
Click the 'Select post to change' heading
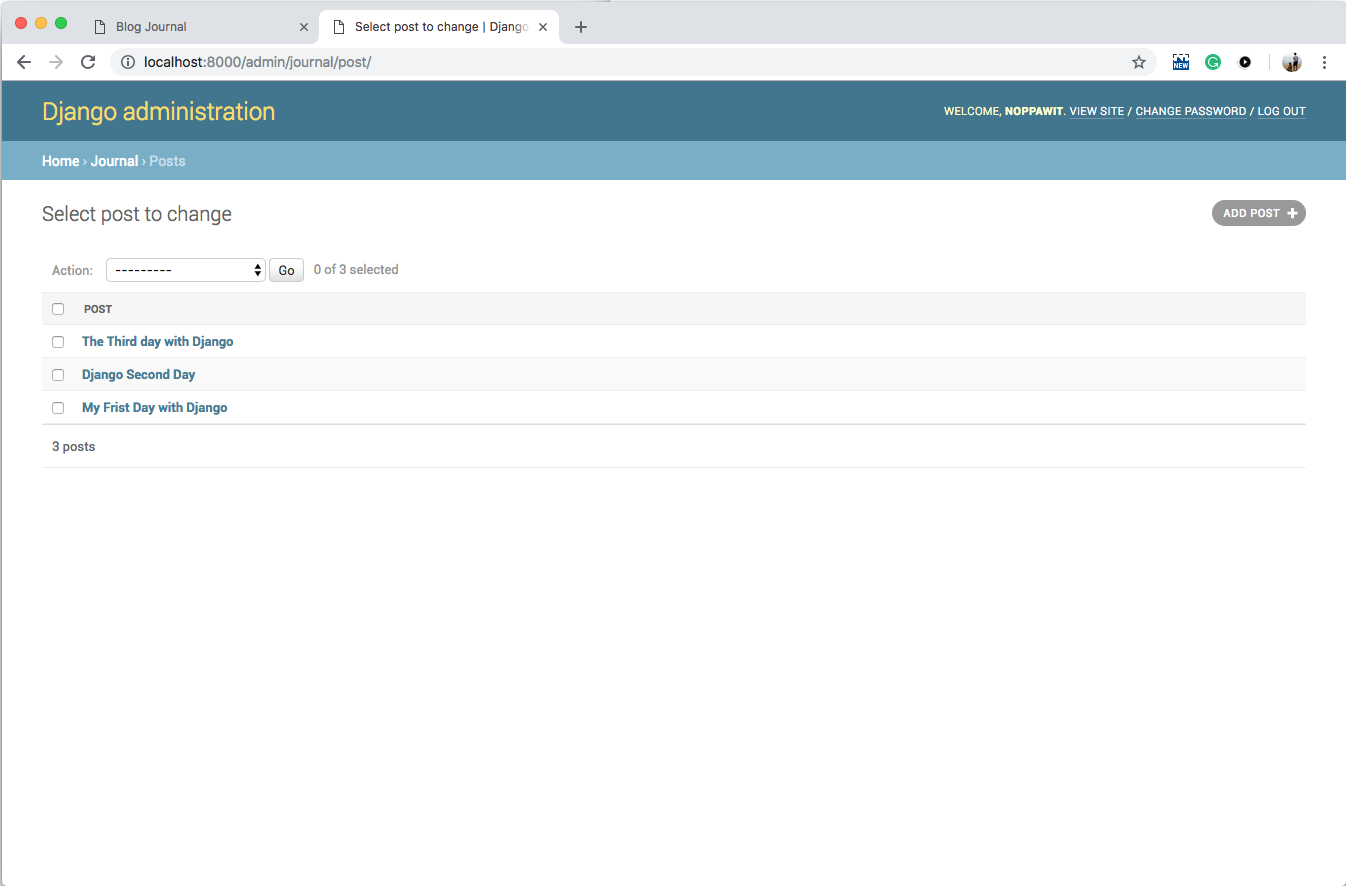137,214
